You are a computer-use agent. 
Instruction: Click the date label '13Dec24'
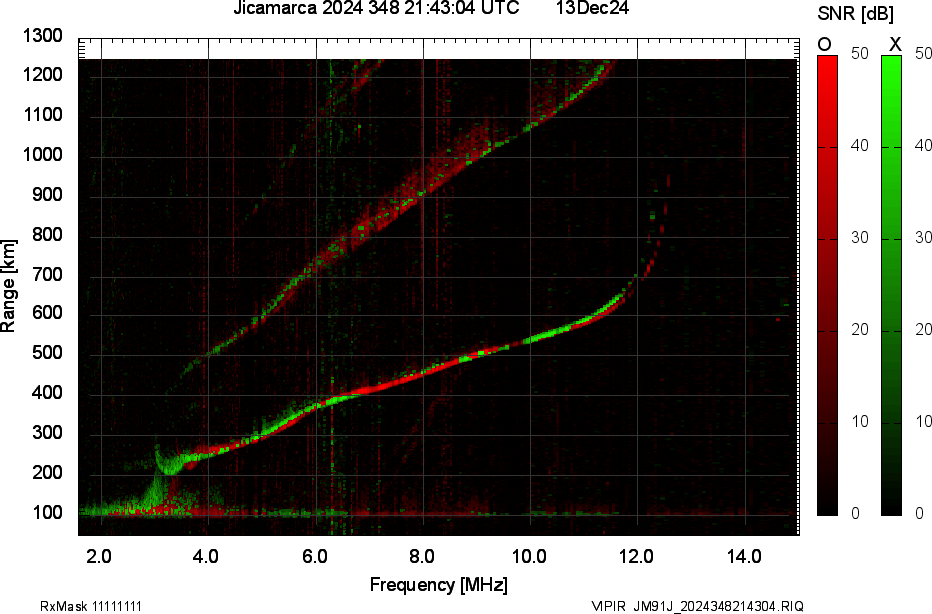pos(592,8)
